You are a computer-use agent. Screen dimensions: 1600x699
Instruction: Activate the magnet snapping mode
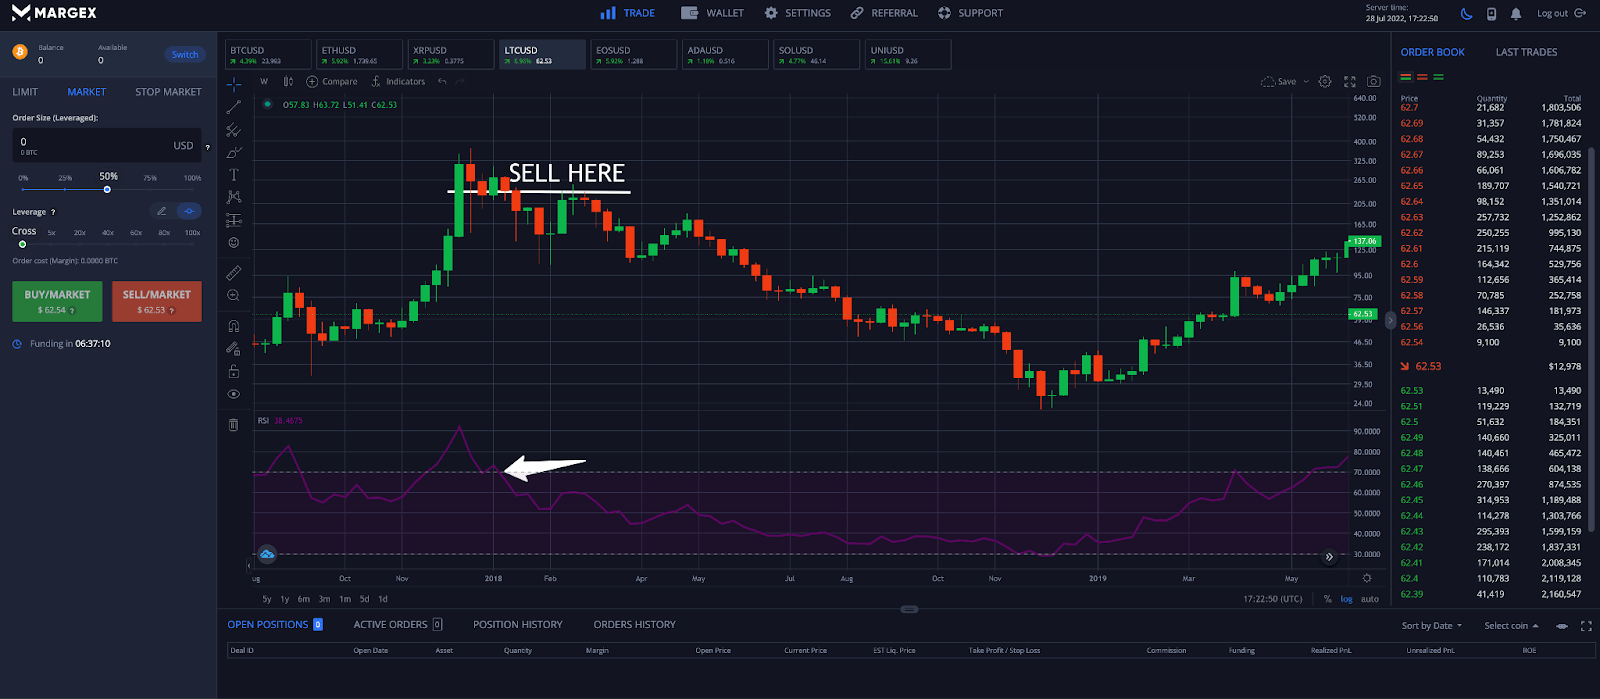coord(234,326)
